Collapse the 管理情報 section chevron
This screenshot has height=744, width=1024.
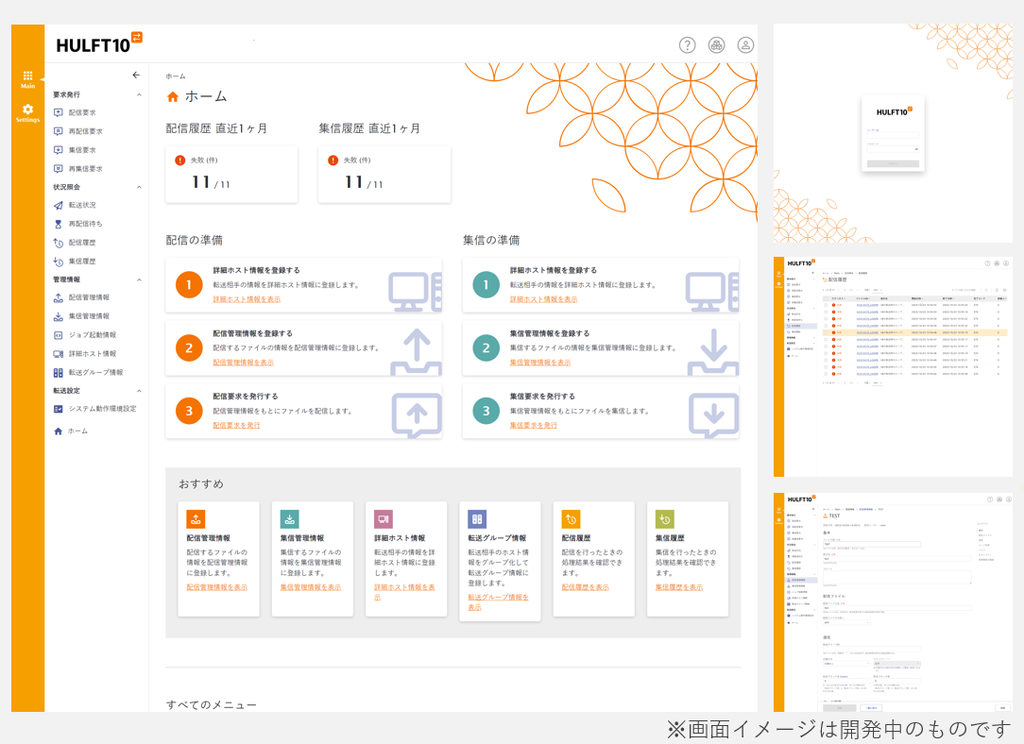pyautogui.click(x=139, y=280)
